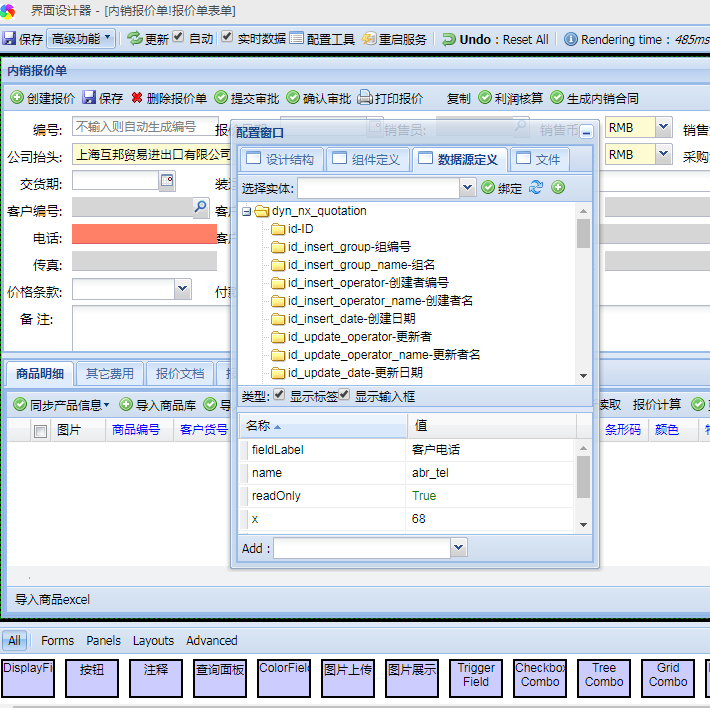Viewport: 710px width, 708px height.
Task: Open the Add property dropdown
Action: [458, 548]
